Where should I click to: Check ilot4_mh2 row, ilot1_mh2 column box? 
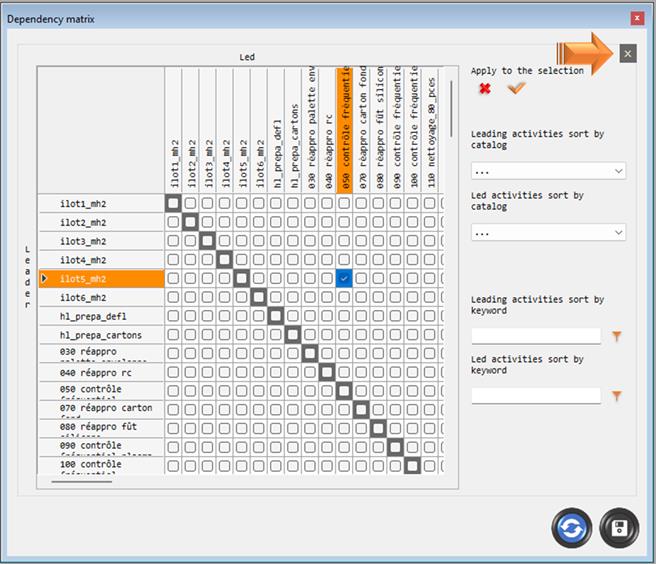click(173, 260)
